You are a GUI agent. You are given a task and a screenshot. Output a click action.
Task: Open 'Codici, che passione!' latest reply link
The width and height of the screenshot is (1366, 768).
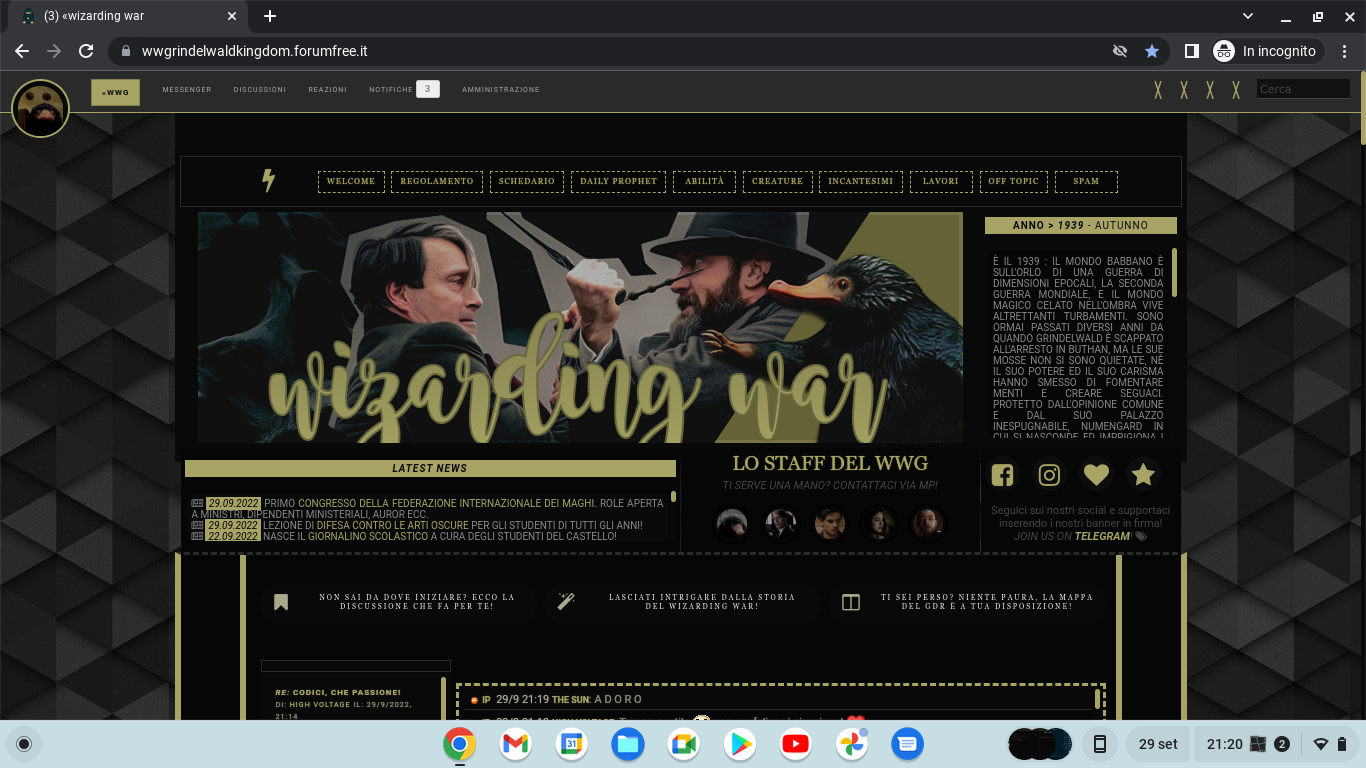coord(338,692)
